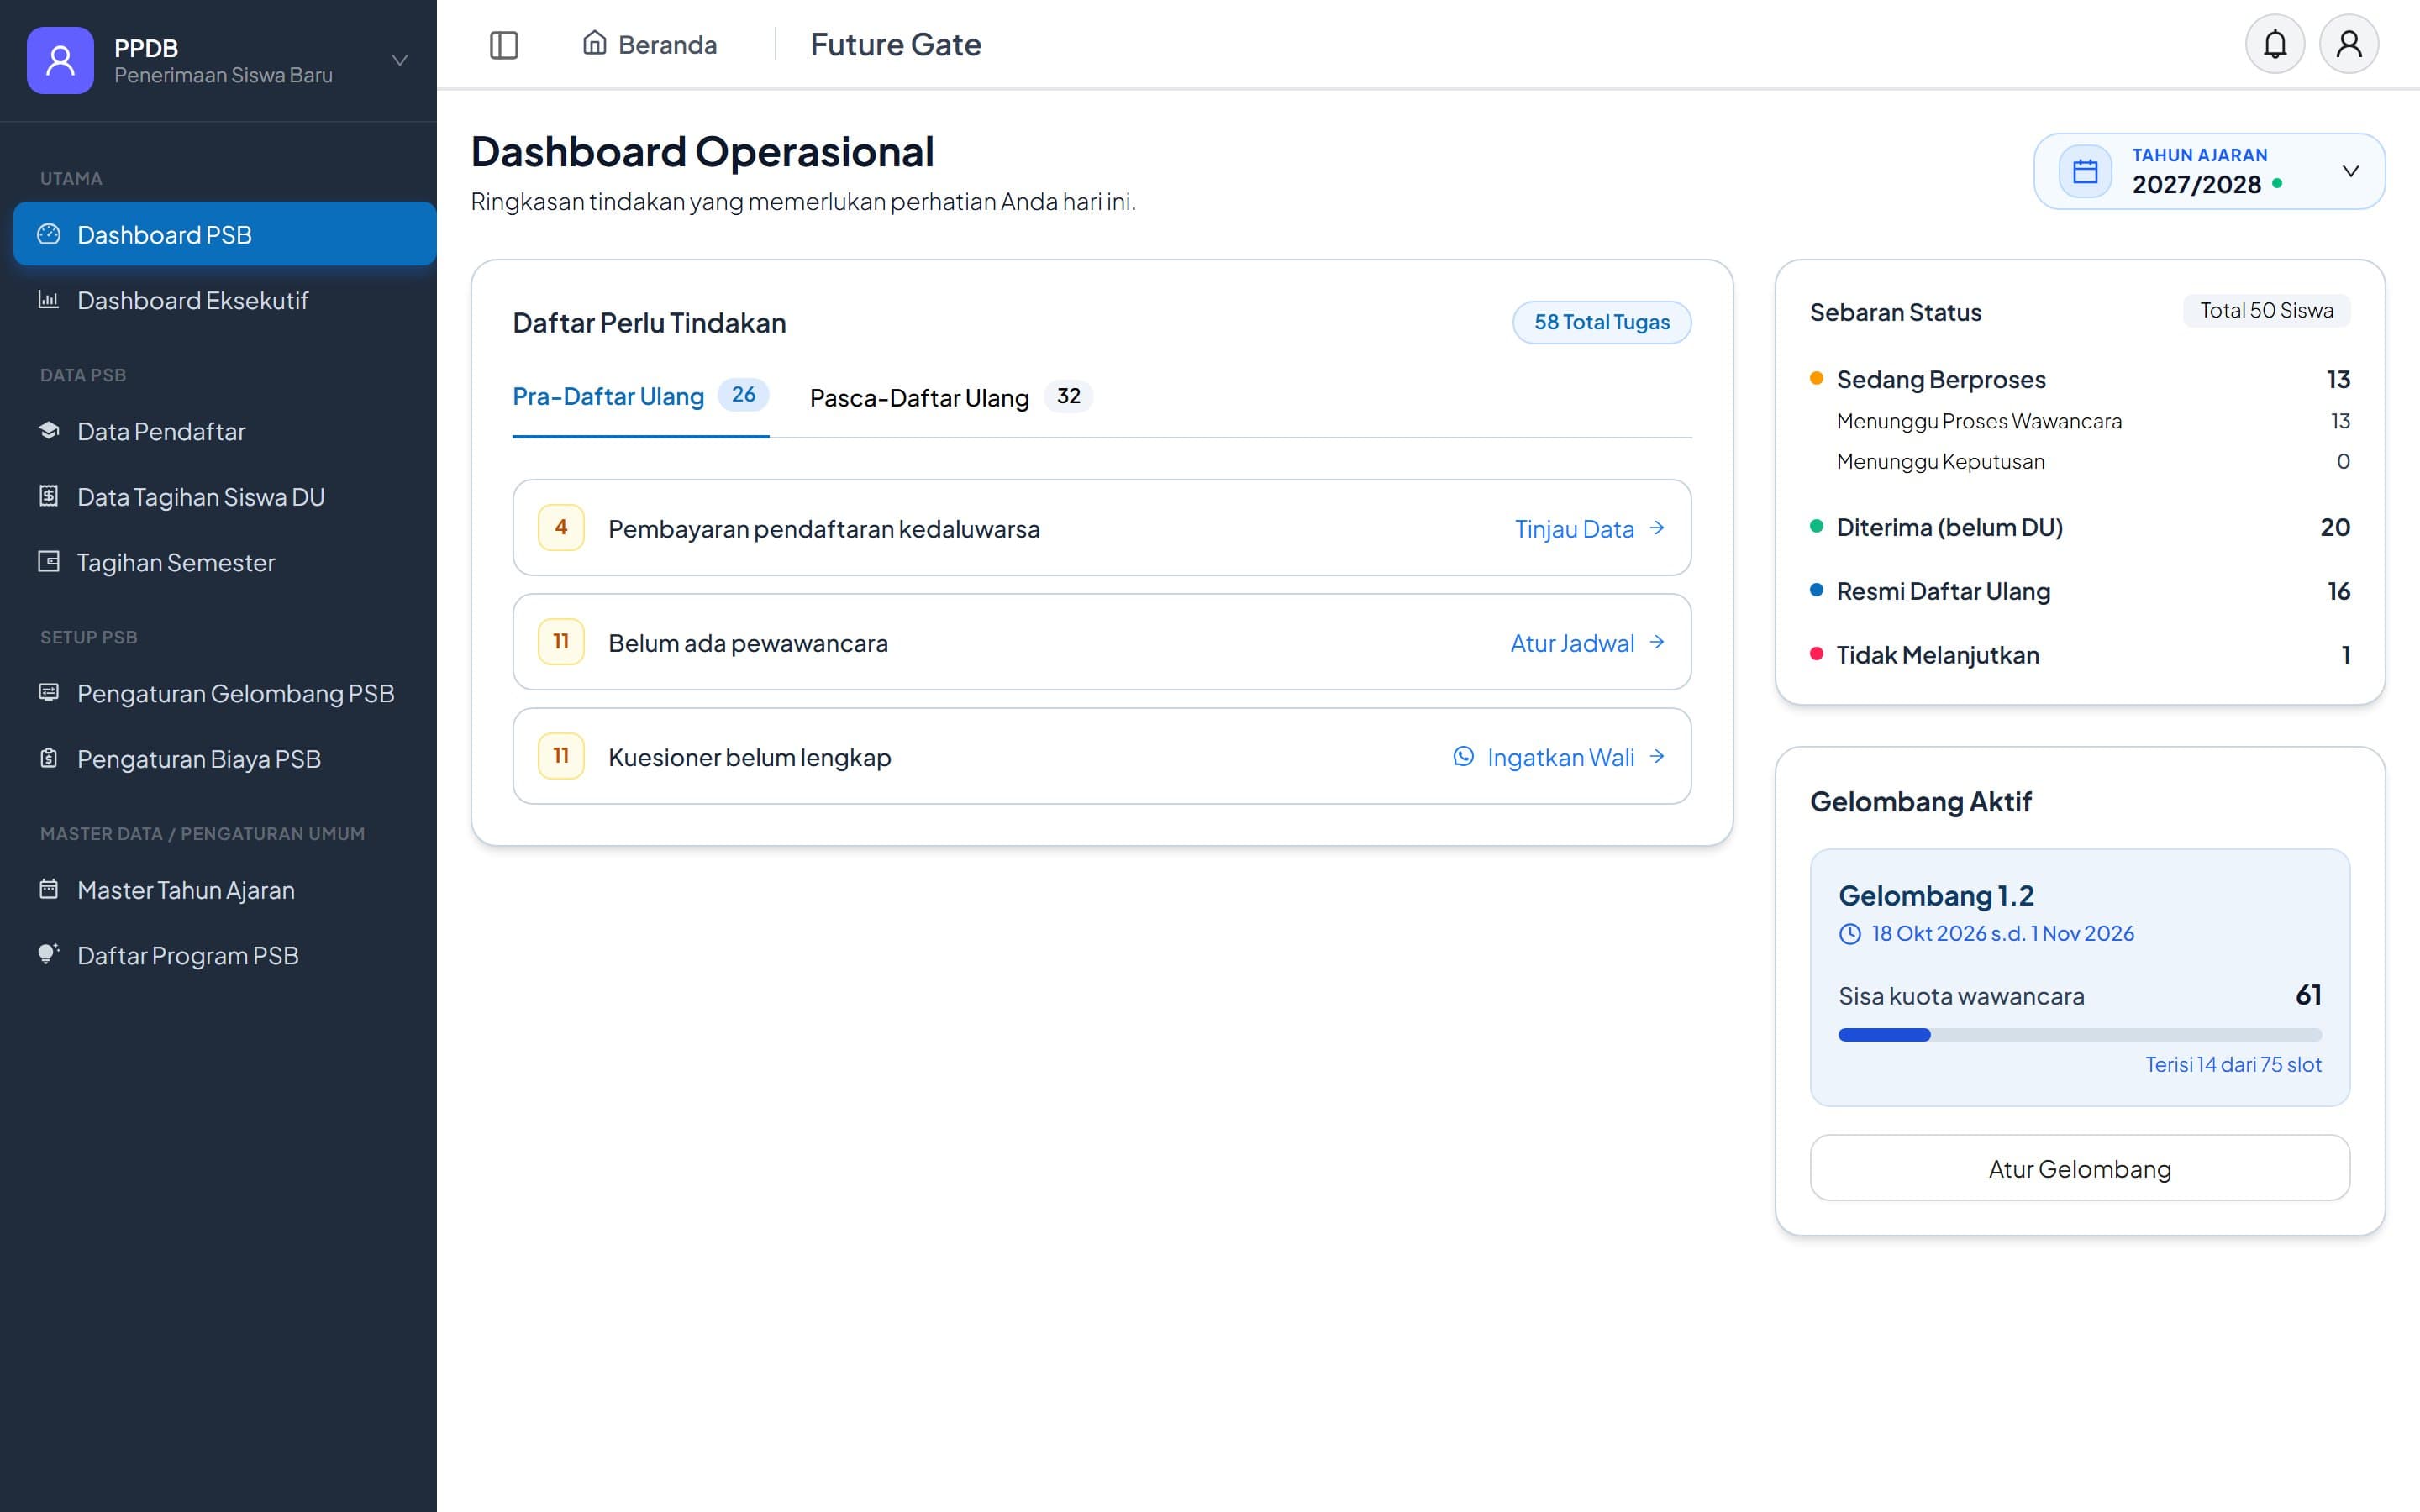The height and width of the screenshot is (1512, 2420).
Task: Click the Resmi Daftar Ulang status row
Action: pos(2079,591)
